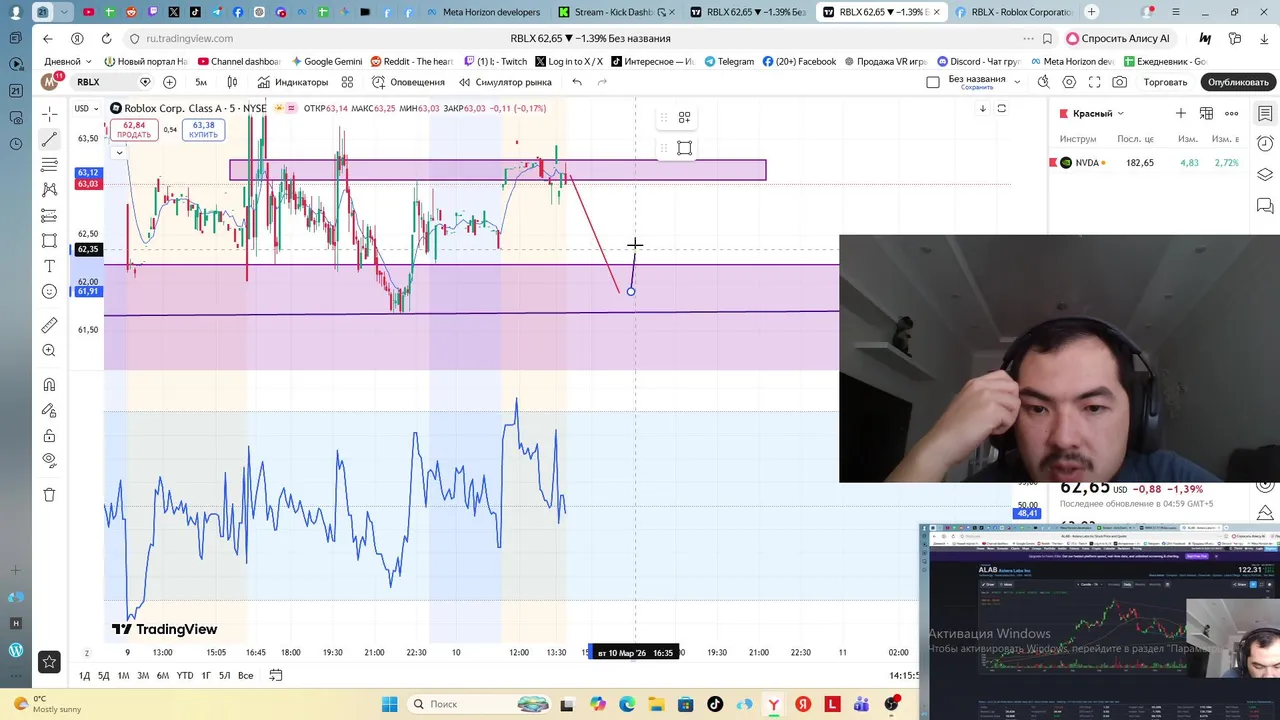Click the compare or add symbol plus icon

click(x=169, y=82)
